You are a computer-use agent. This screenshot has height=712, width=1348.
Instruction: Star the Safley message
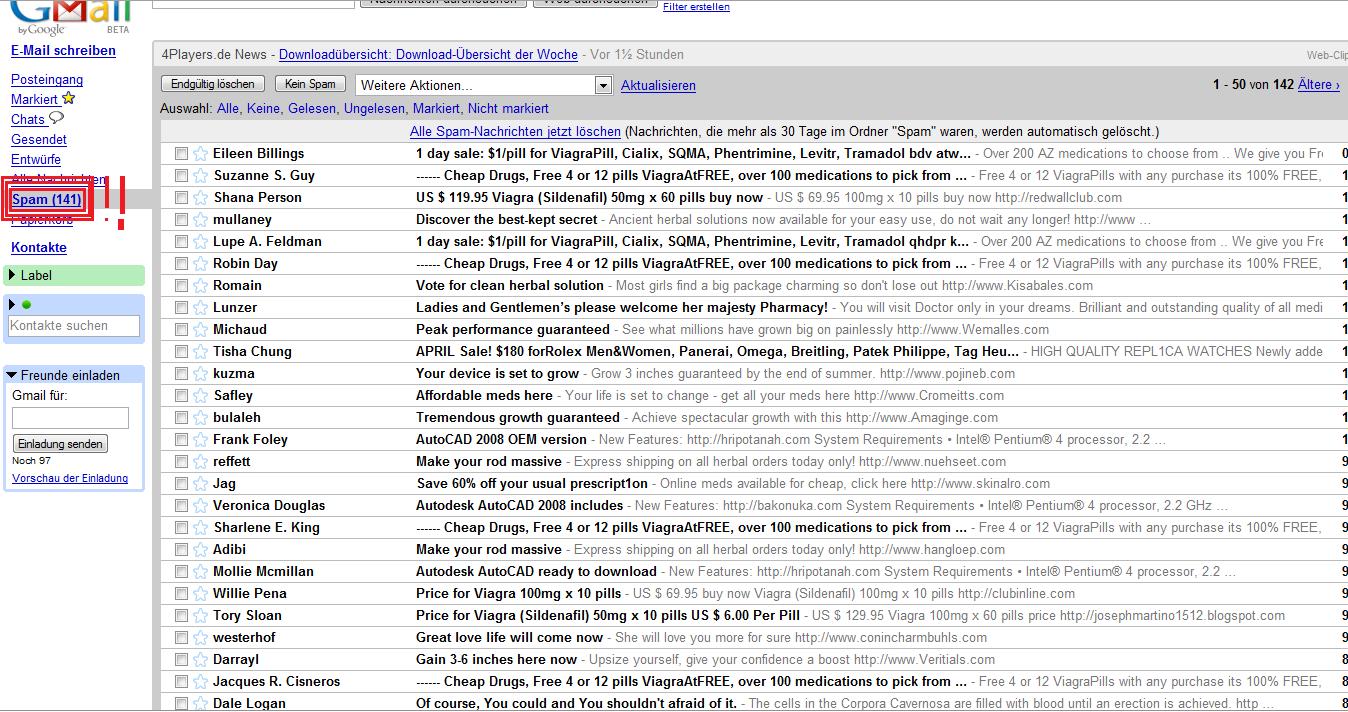(200, 396)
